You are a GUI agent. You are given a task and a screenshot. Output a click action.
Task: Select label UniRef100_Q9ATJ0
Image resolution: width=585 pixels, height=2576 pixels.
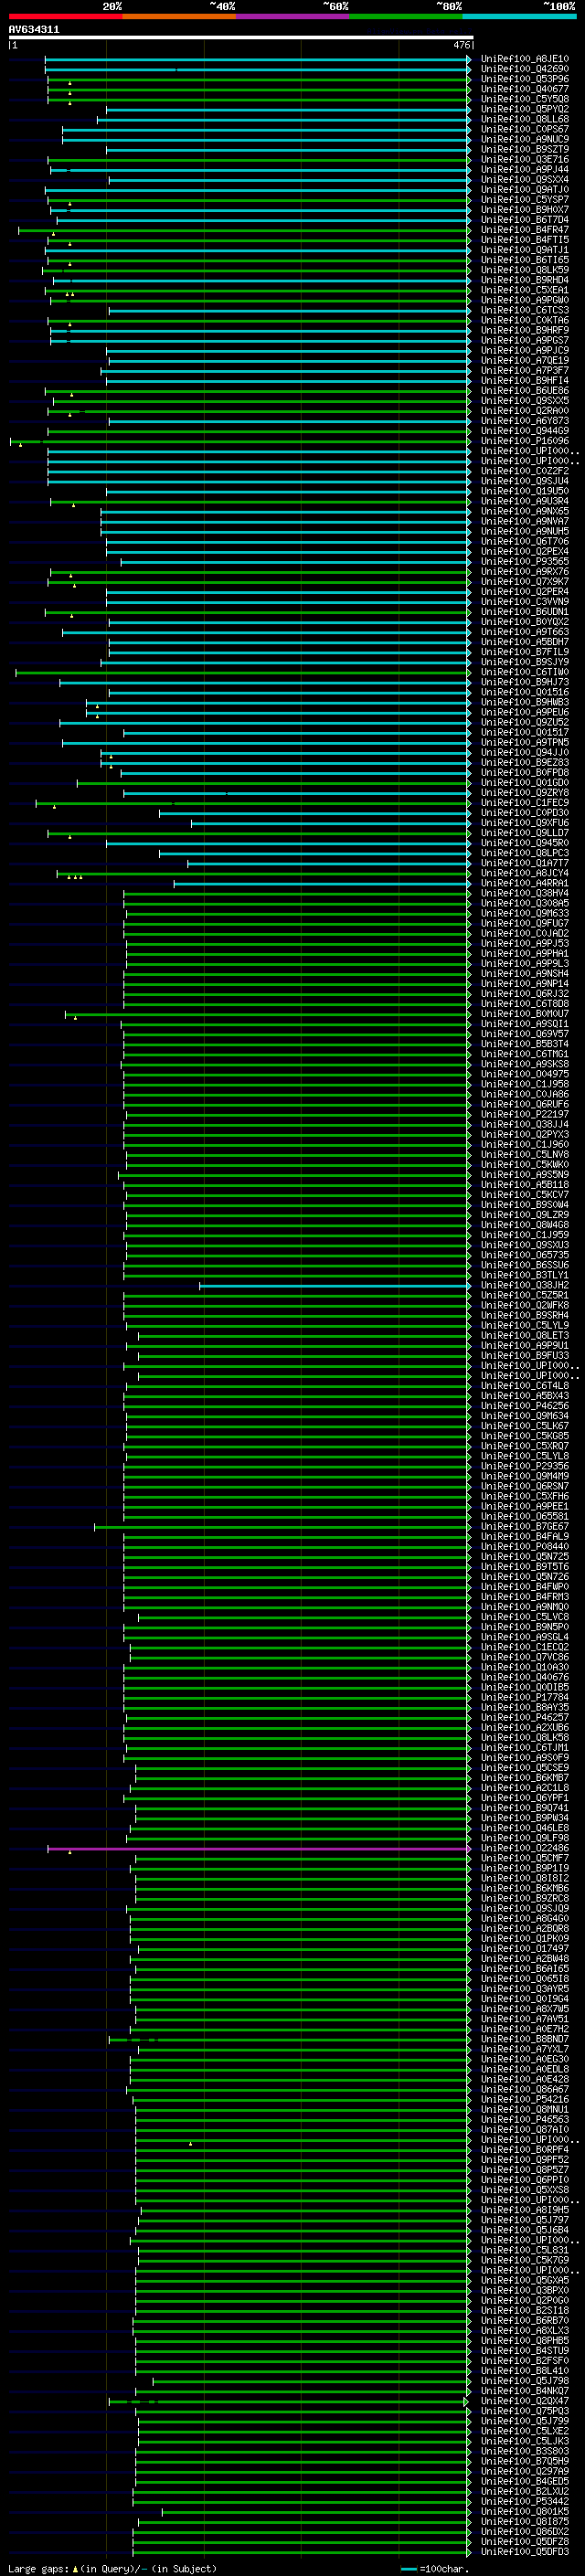[x=525, y=189]
